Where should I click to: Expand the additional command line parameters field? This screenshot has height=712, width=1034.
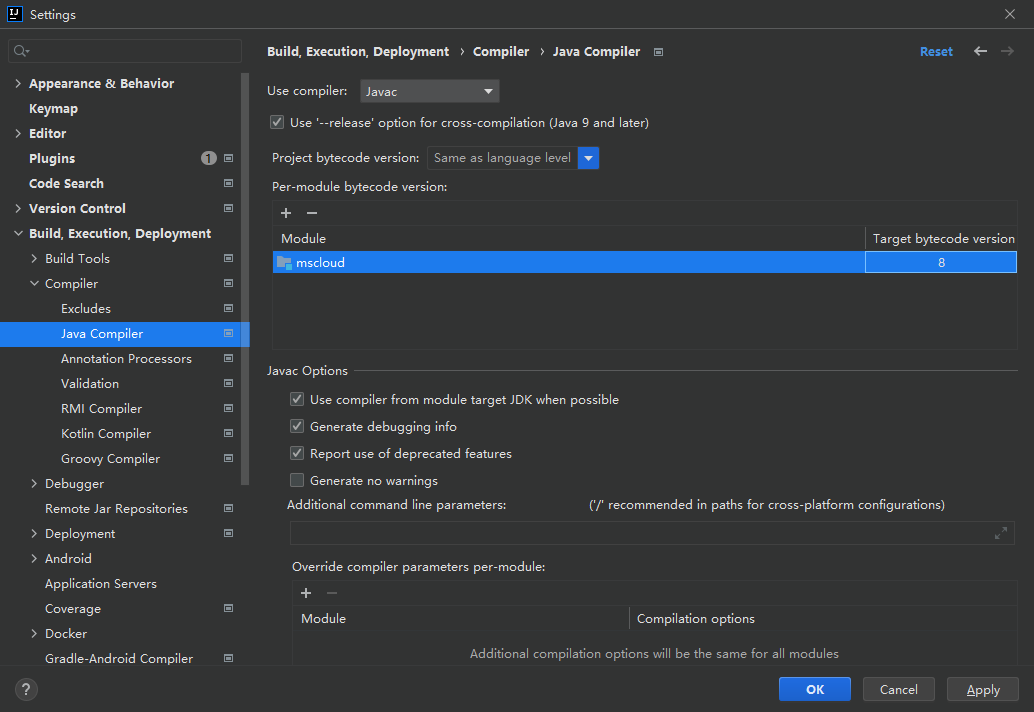[1000, 533]
